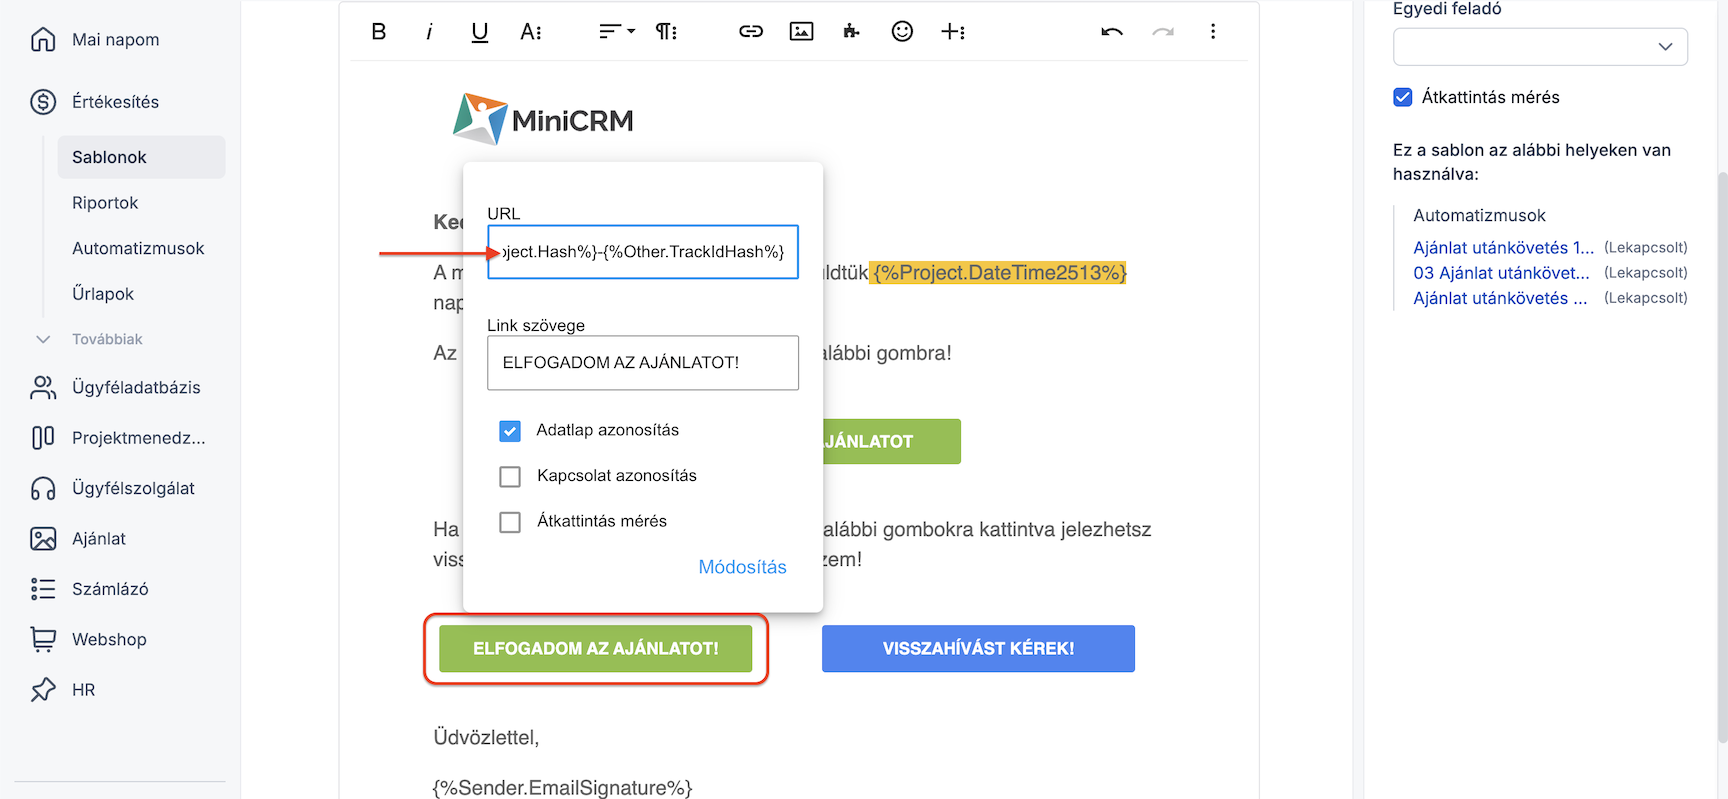The image size is (1728, 799).
Task: Open the insert more plus icon
Action: coord(953,32)
